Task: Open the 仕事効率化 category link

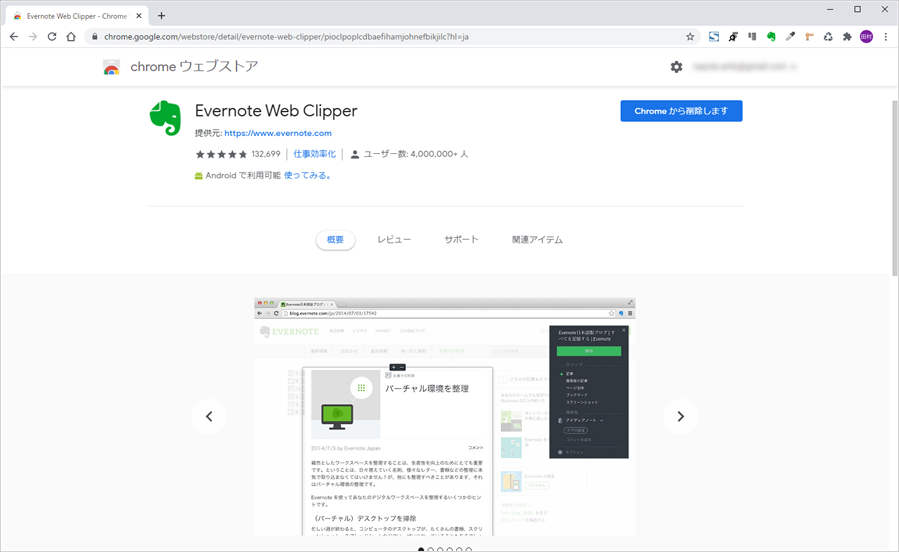Action: click(x=315, y=154)
